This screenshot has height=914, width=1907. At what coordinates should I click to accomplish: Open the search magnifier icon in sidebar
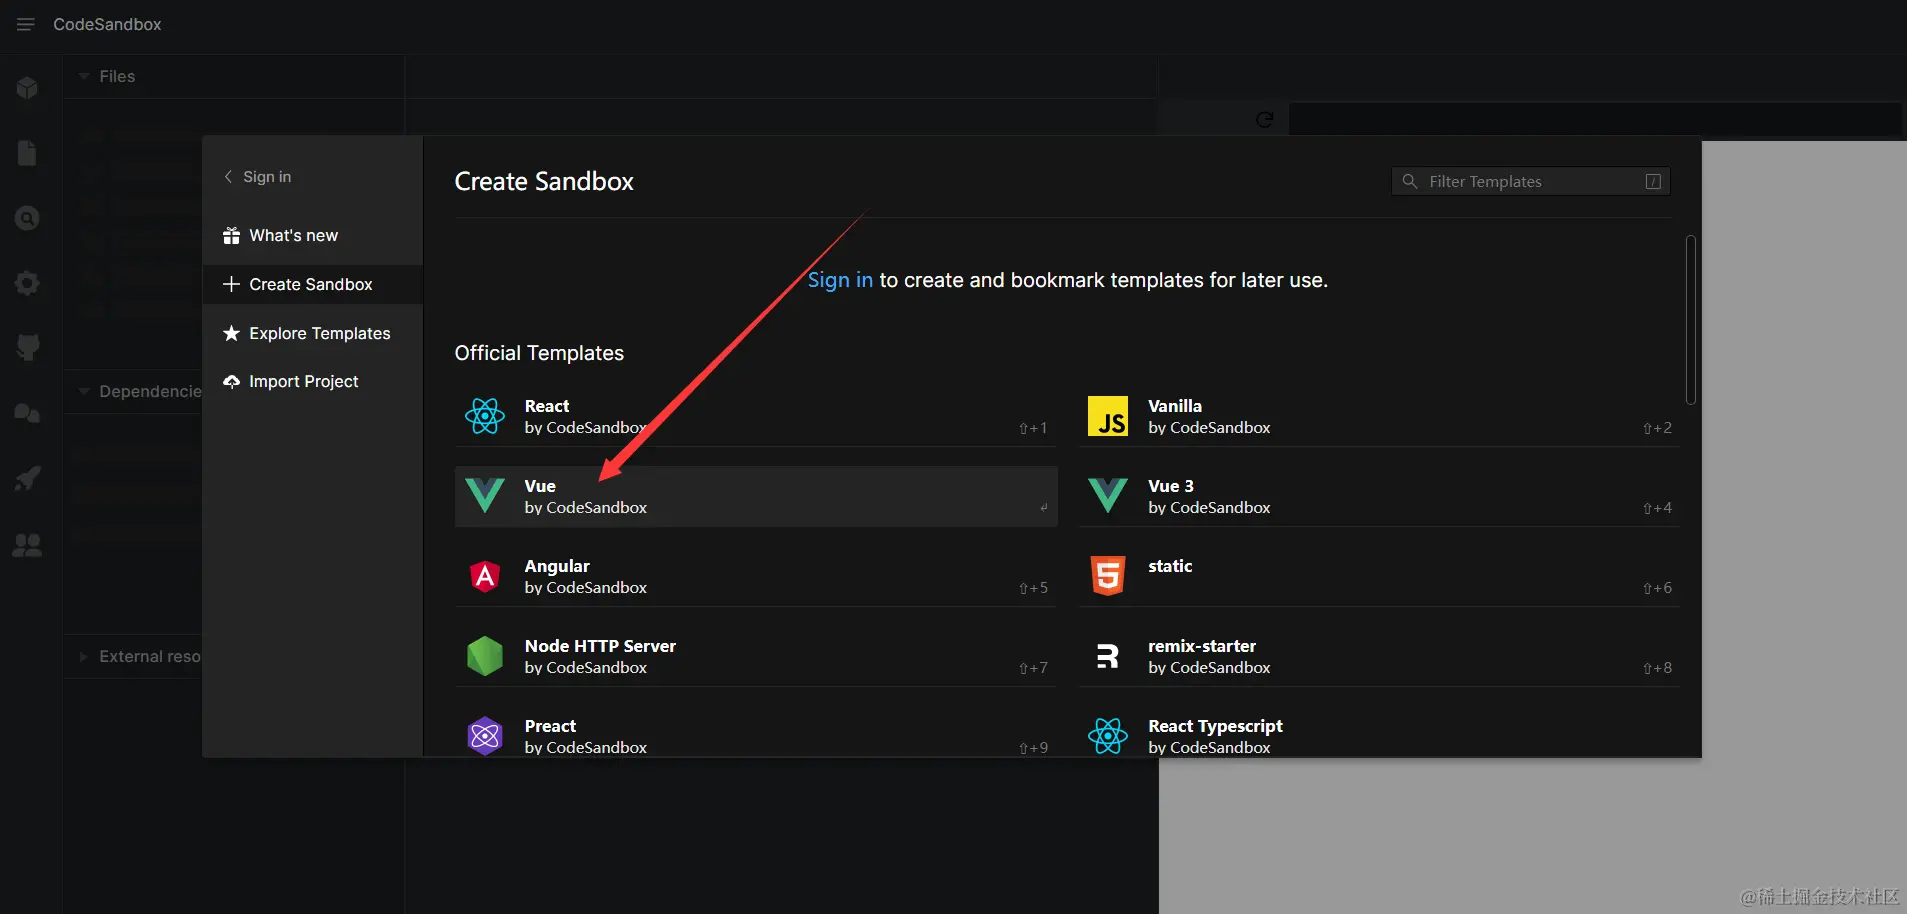pyautogui.click(x=28, y=218)
